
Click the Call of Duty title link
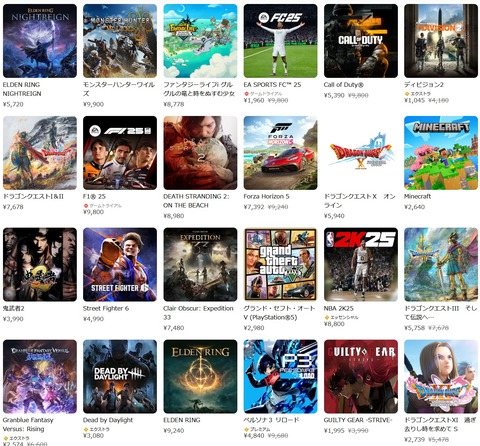344,85
